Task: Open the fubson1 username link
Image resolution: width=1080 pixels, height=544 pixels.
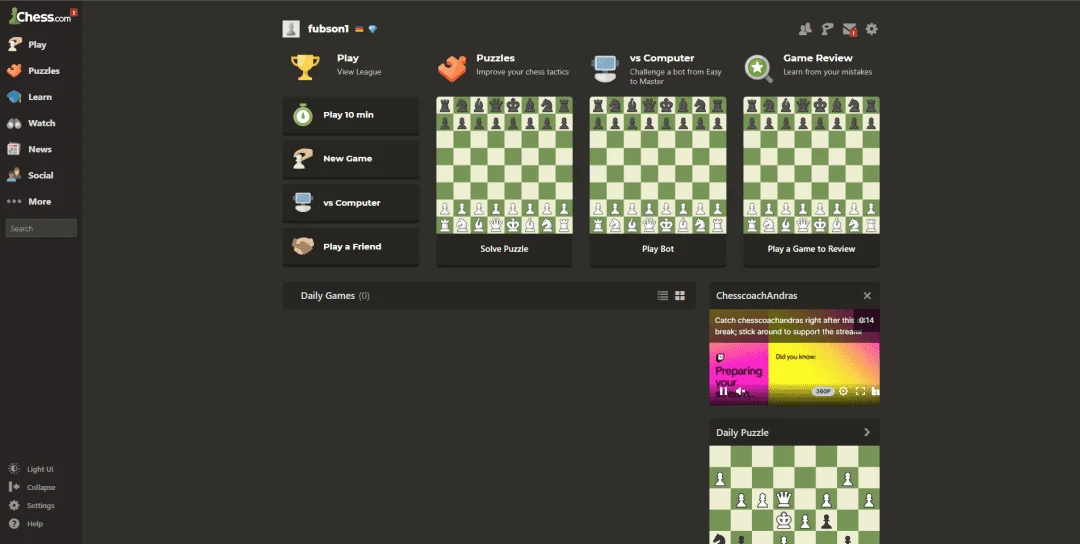Action: pyautogui.click(x=329, y=29)
